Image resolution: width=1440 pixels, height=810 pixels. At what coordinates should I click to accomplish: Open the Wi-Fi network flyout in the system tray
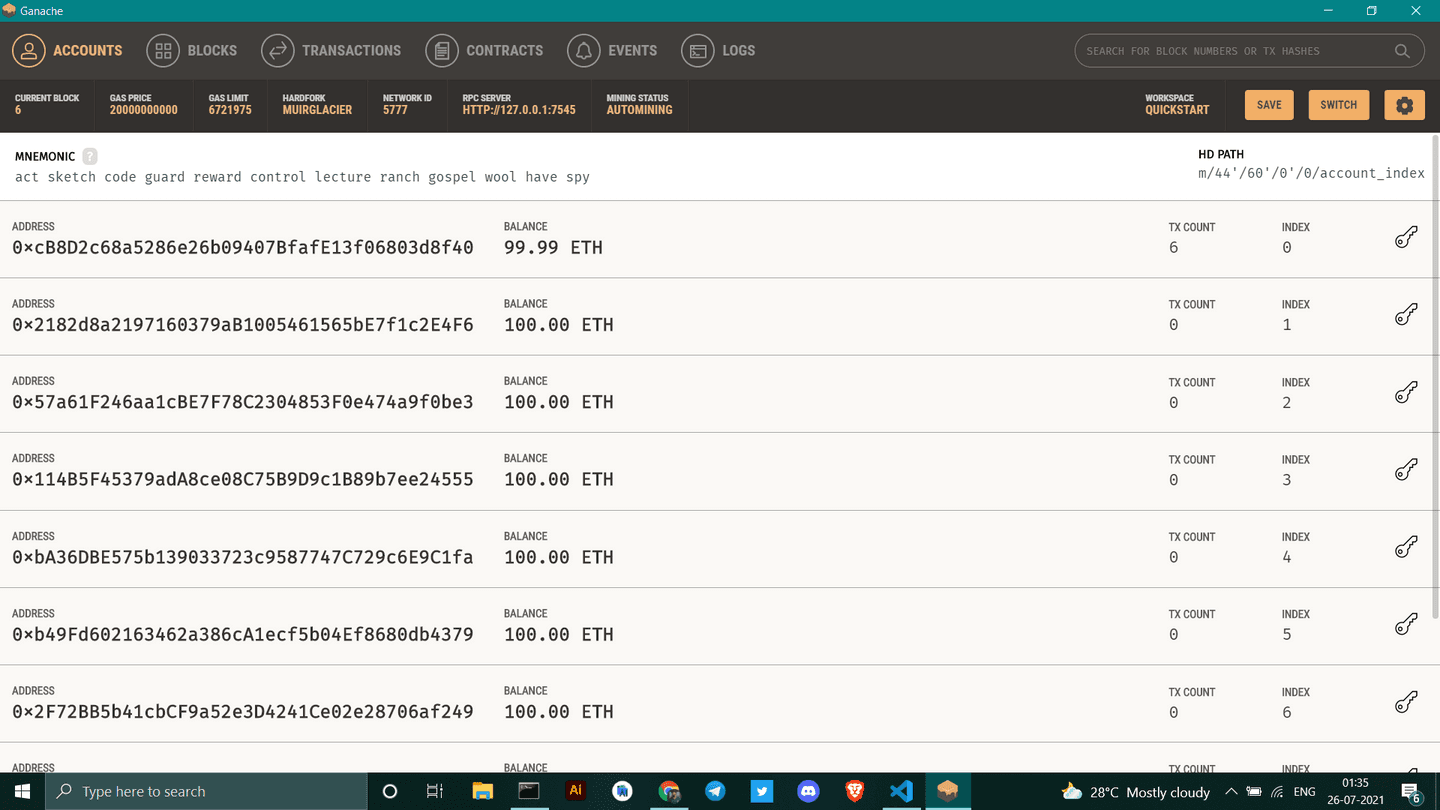tap(1278, 791)
